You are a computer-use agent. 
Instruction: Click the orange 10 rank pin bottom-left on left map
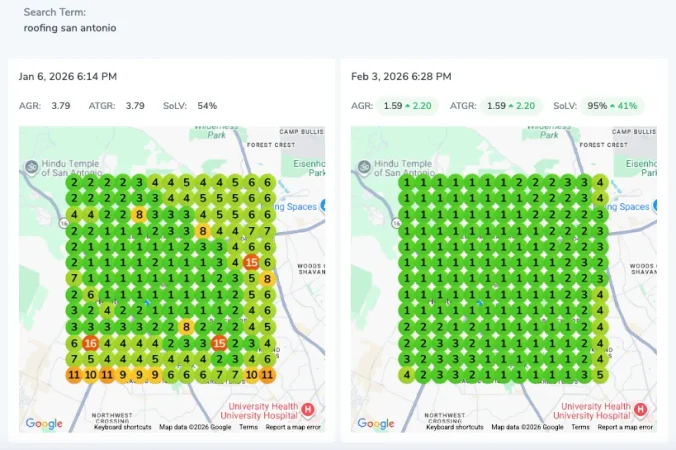click(90, 375)
